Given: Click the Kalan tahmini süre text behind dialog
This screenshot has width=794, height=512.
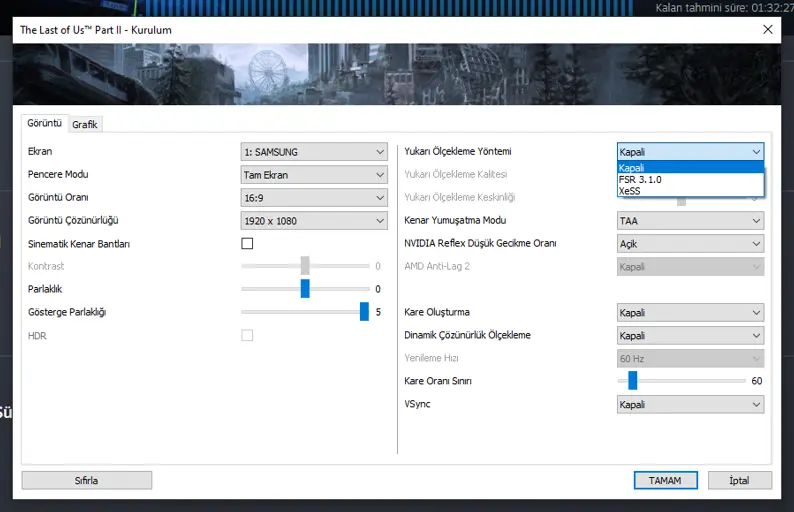Looking at the screenshot, I should pos(724,8).
